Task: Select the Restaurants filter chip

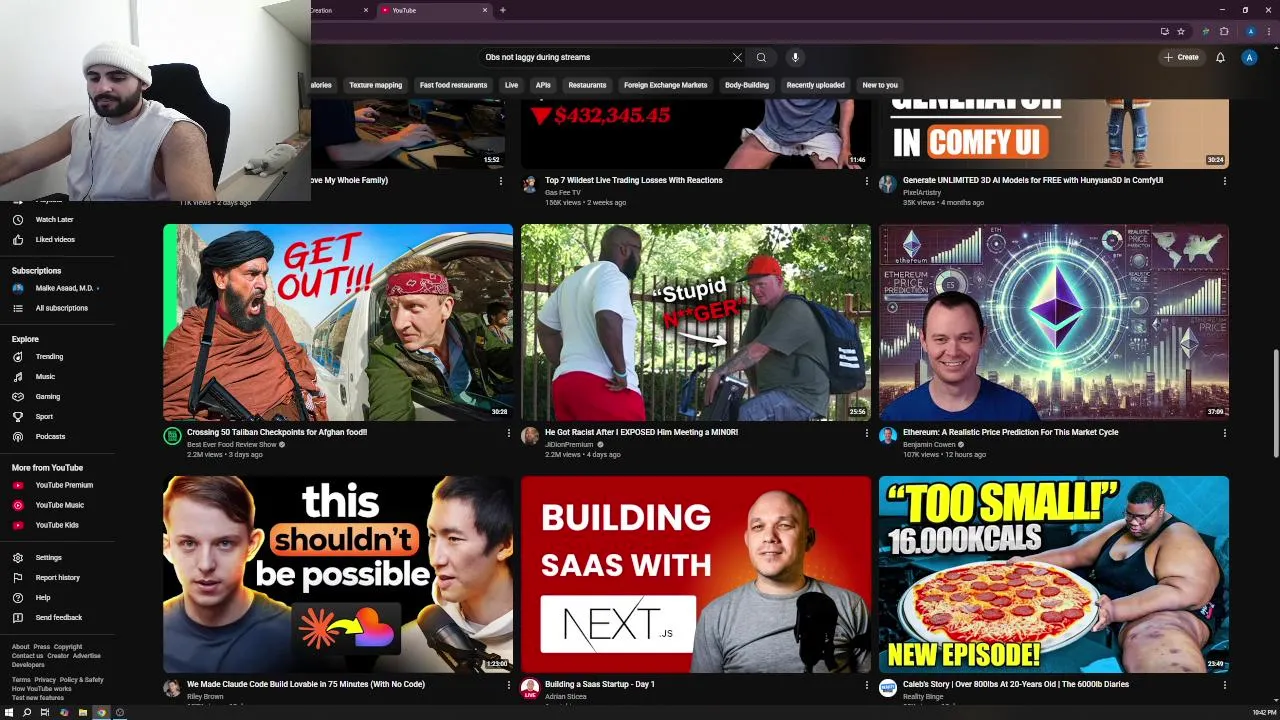Action: (587, 85)
